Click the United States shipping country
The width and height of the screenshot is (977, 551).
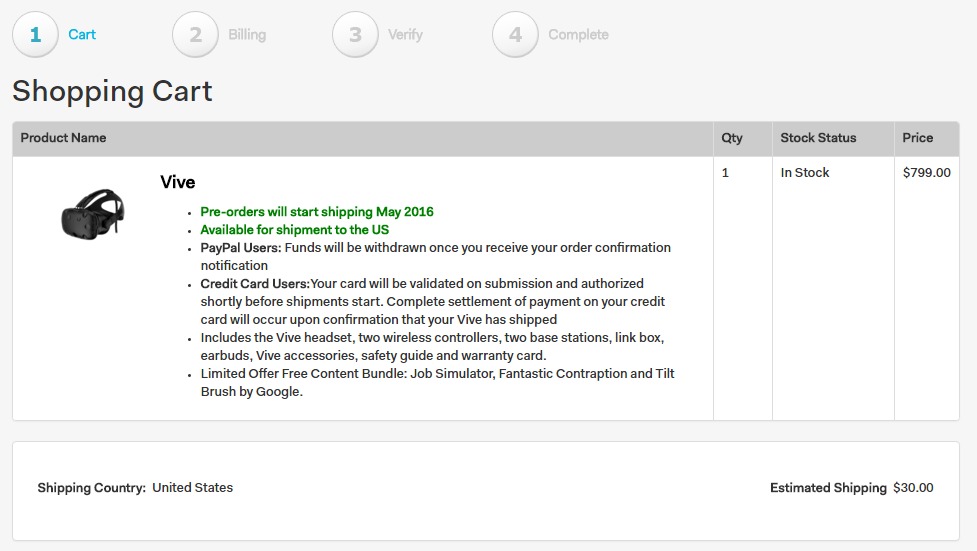pyautogui.click(x=192, y=488)
